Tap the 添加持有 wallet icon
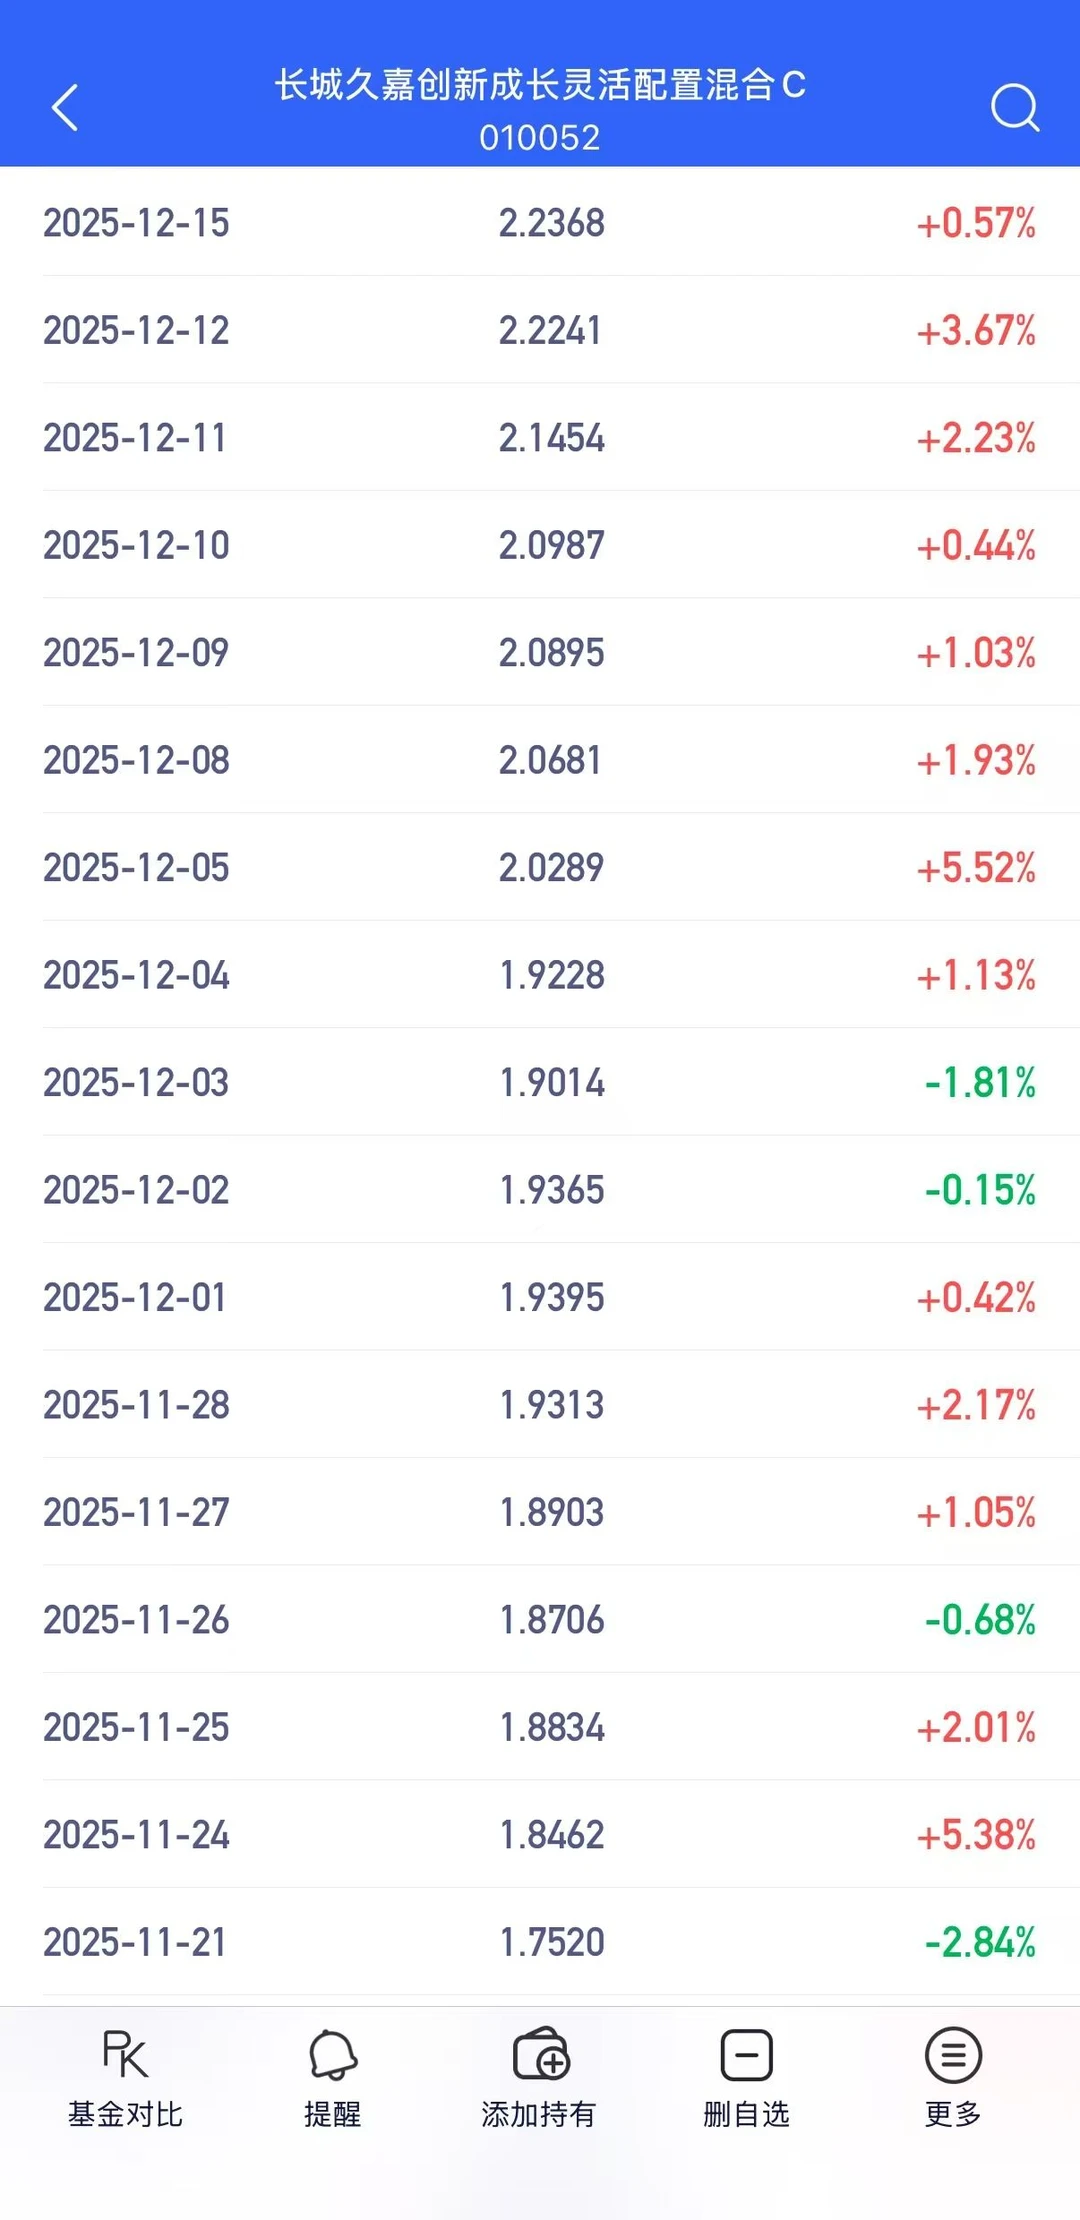Viewport: 1080px width, 2220px height. point(540,2054)
